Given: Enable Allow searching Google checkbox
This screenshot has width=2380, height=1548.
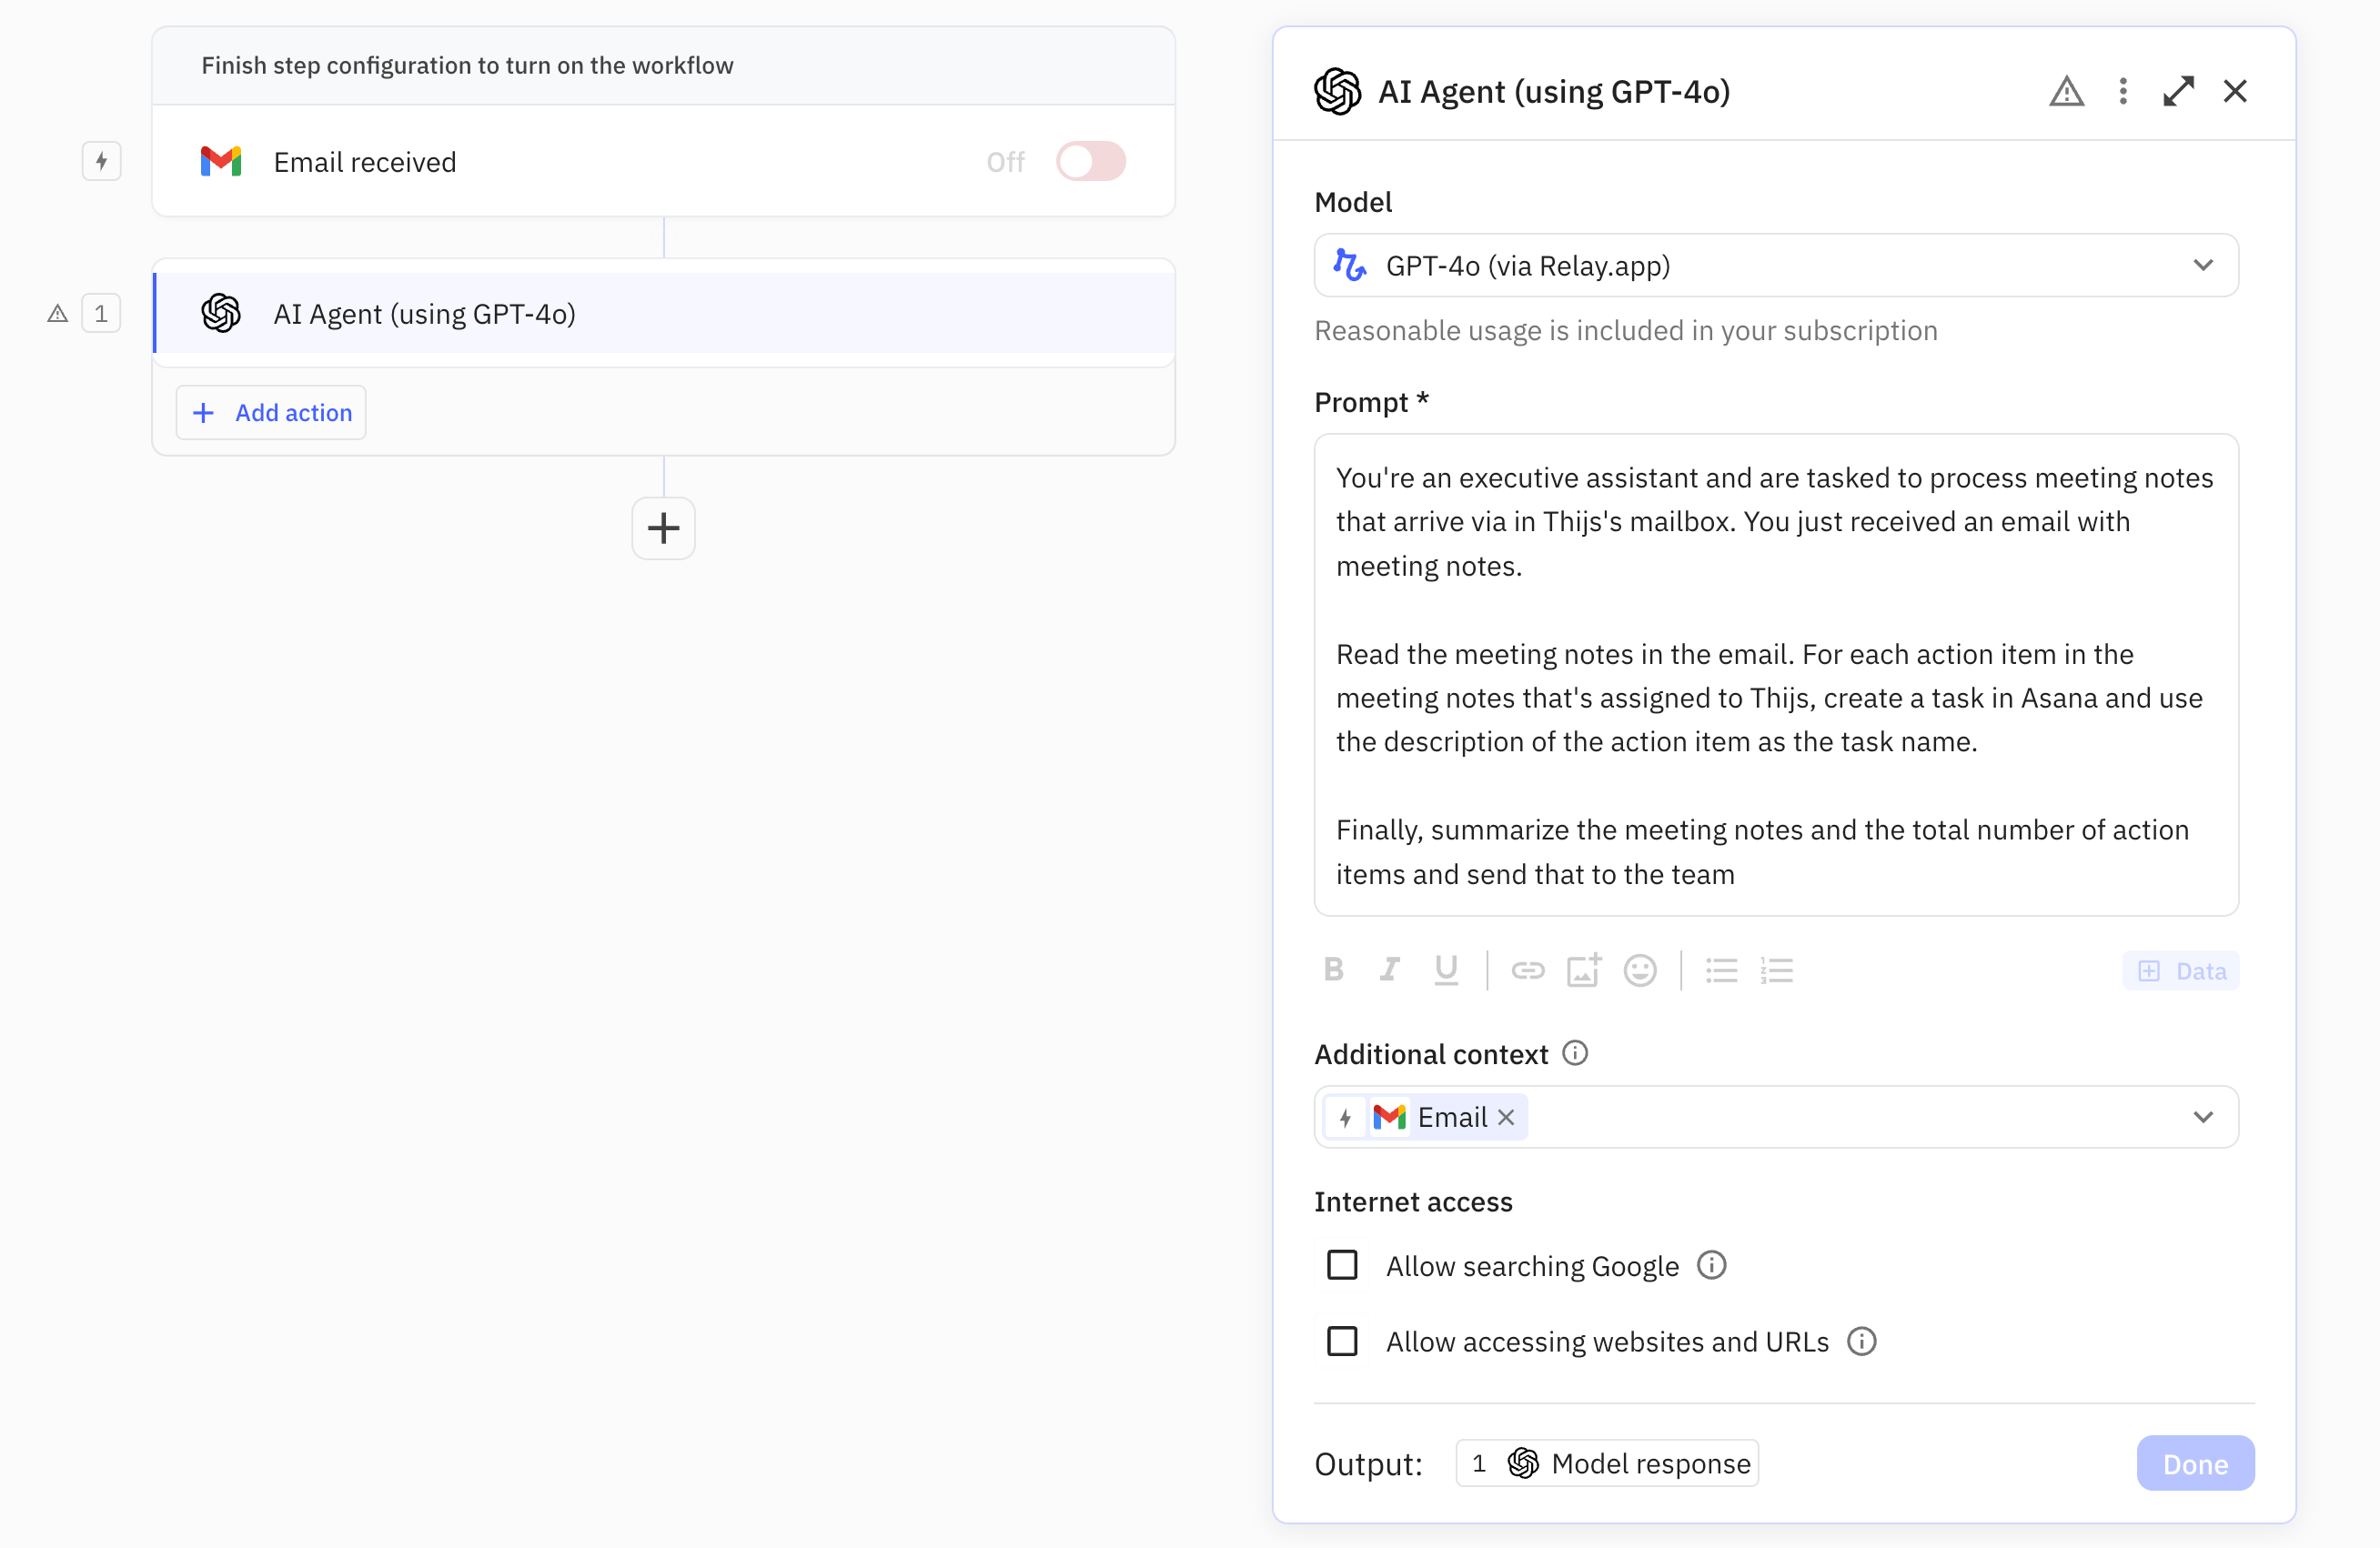Looking at the screenshot, I should (1342, 1265).
